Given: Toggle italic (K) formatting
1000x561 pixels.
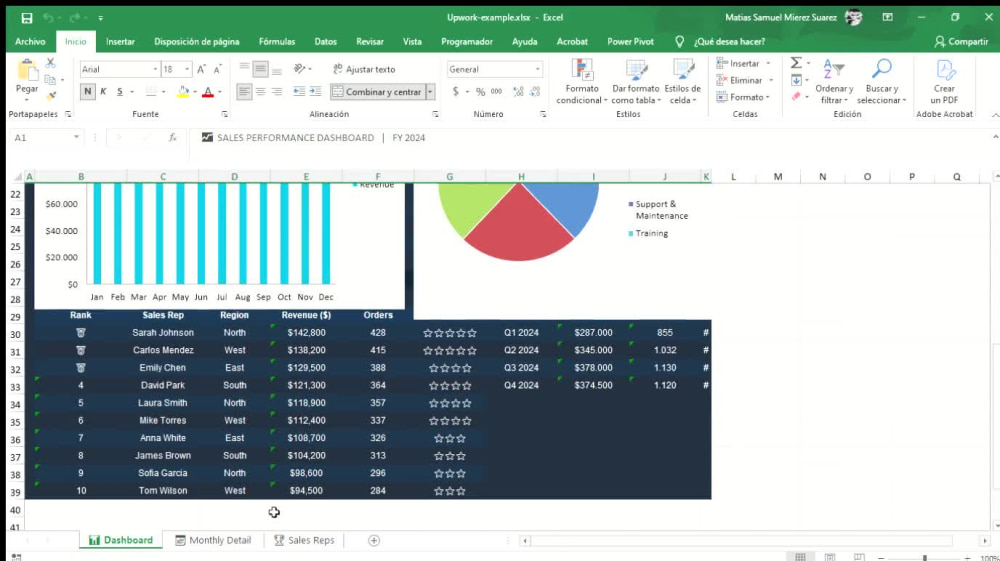Looking at the screenshot, I should click(x=103, y=92).
